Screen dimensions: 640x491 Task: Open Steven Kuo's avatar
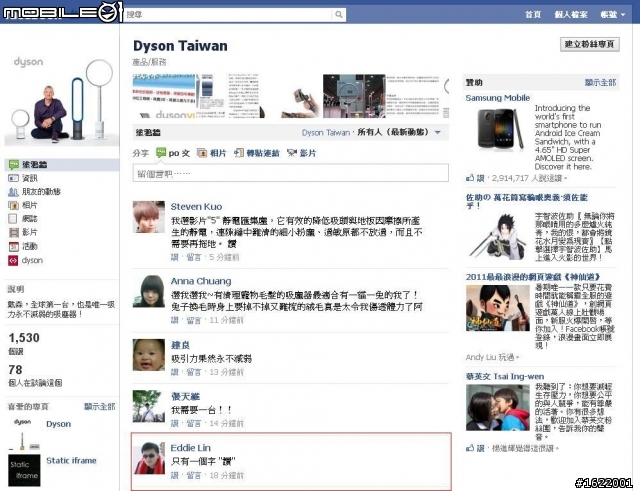pyautogui.click(x=149, y=217)
